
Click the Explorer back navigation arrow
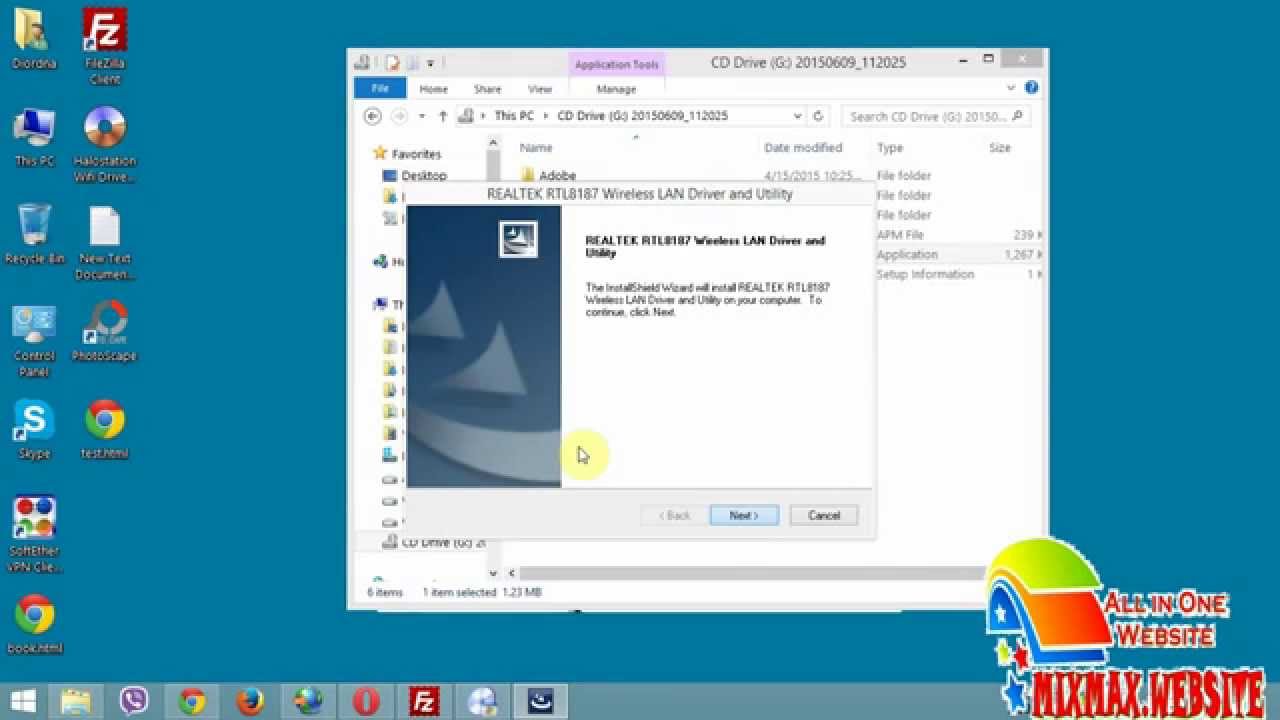pos(372,116)
